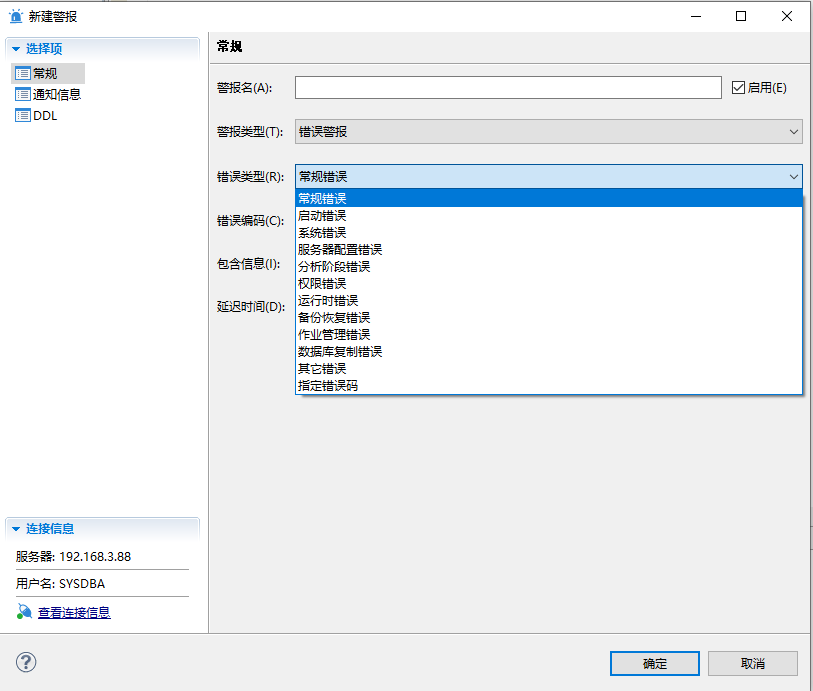
Task: Minimize the 新建警报 window
Action: point(696,16)
